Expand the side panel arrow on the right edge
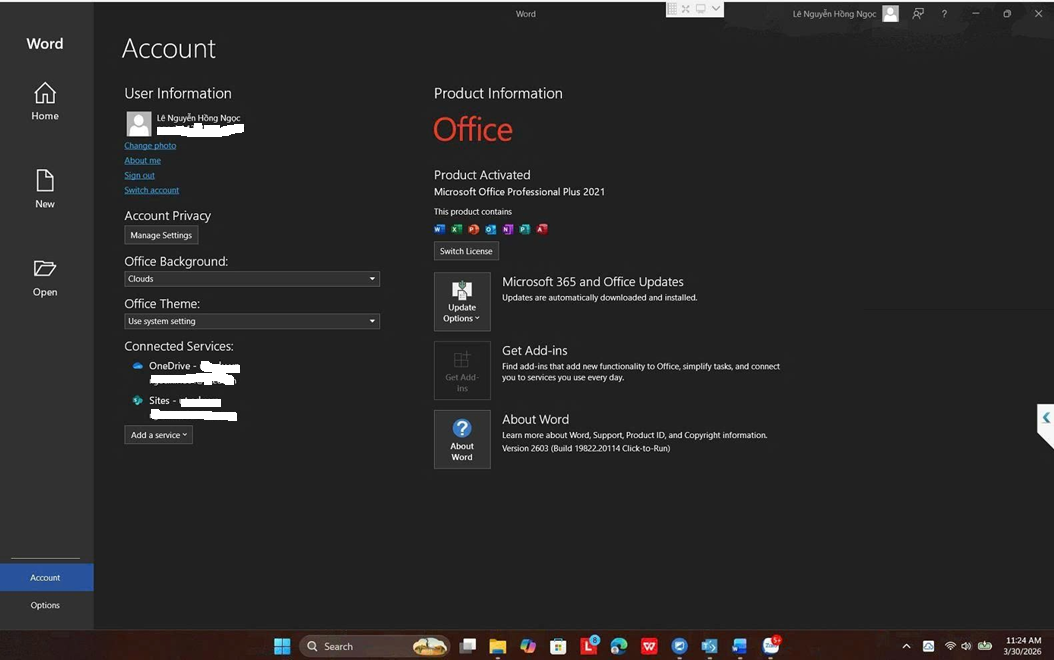 click(1046, 419)
